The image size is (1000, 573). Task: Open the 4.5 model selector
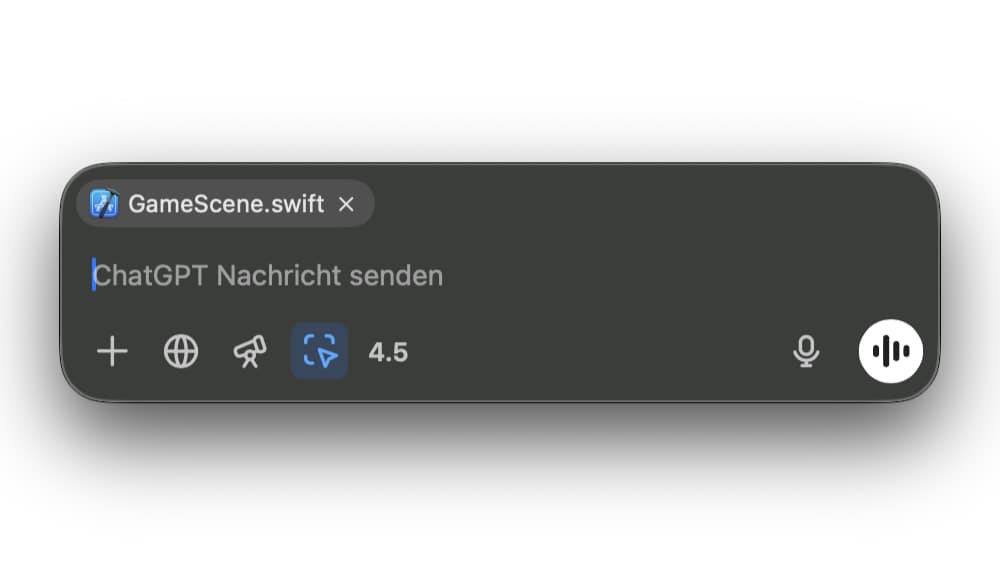(x=388, y=352)
